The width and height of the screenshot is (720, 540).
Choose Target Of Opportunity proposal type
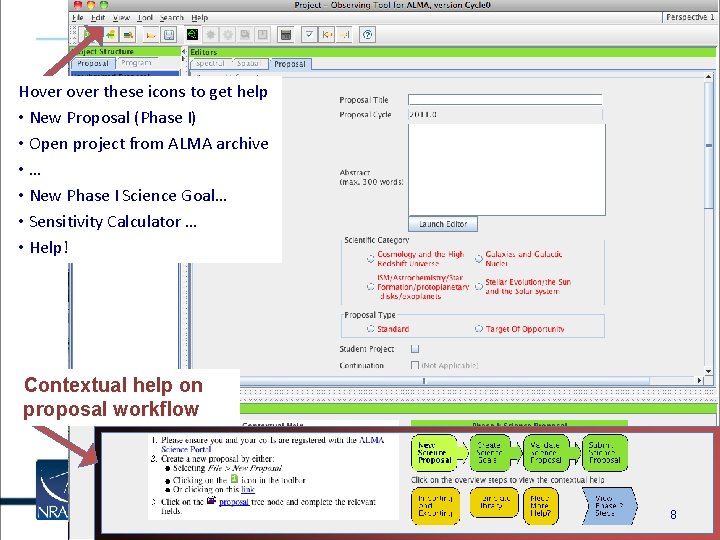tap(478, 329)
